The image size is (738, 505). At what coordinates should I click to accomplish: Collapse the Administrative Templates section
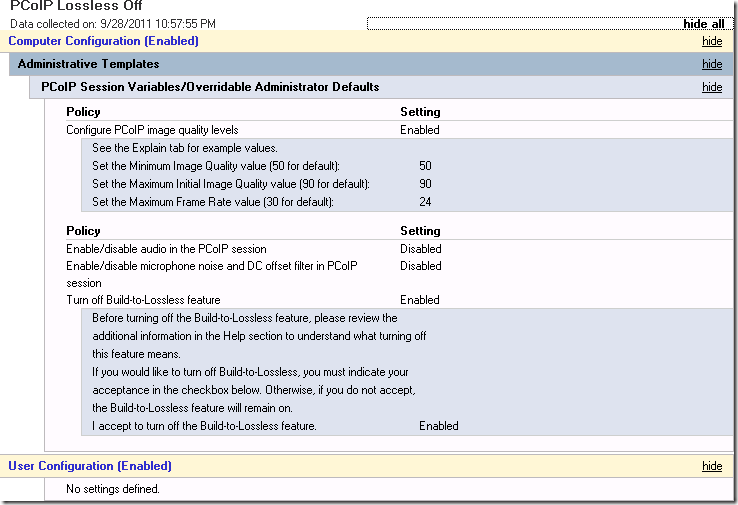(x=712, y=64)
